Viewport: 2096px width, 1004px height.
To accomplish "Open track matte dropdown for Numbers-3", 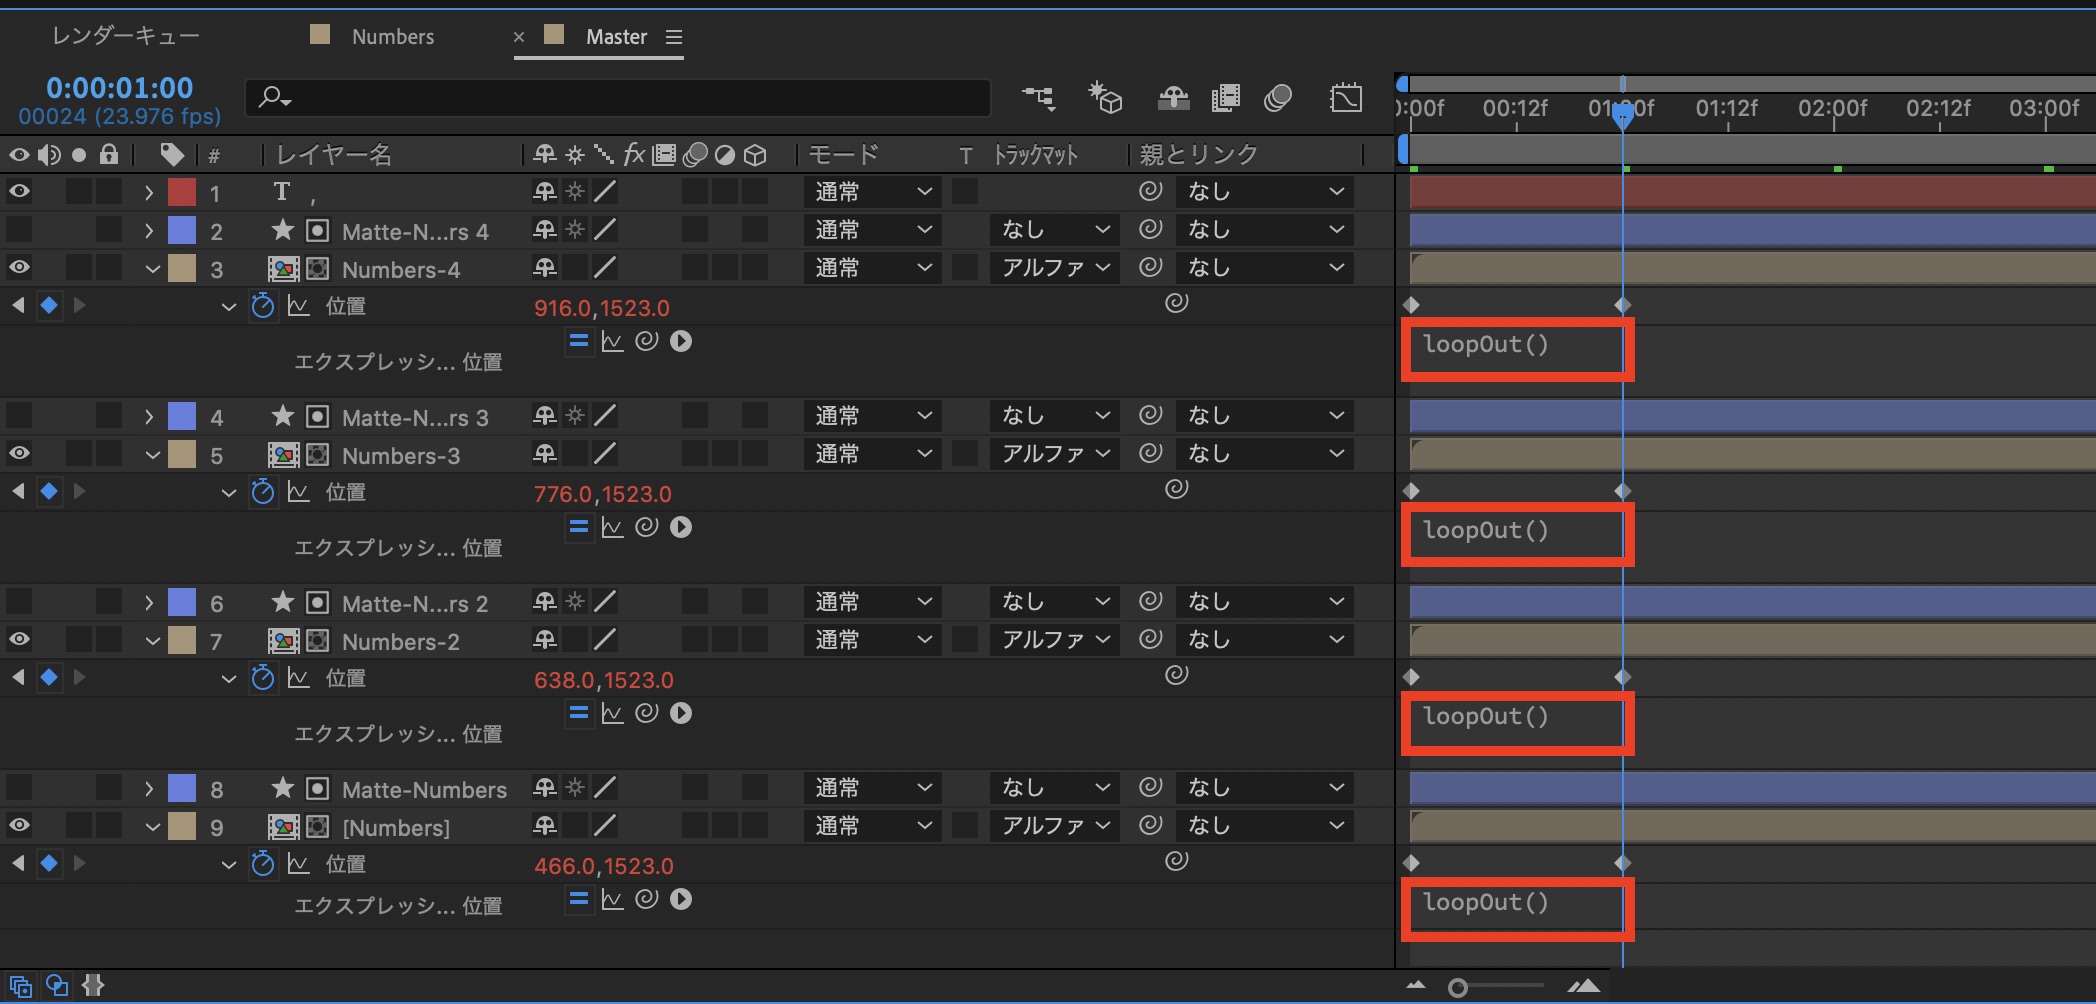I will tap(1054, 453).
